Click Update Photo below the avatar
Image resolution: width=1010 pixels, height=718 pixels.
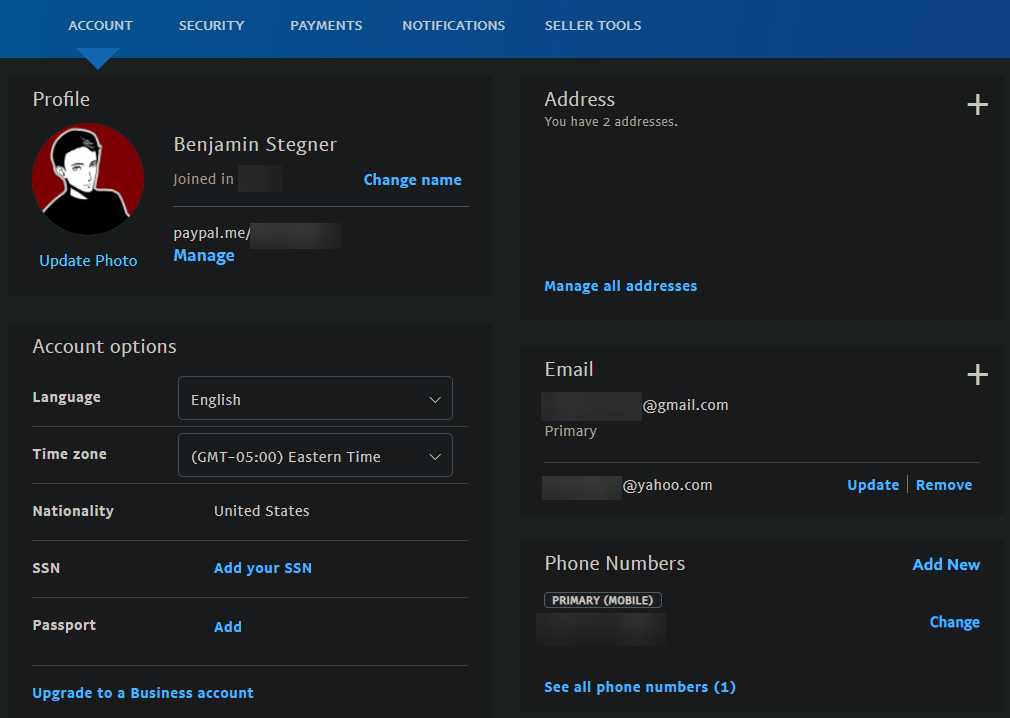click(x=88, y=261)
